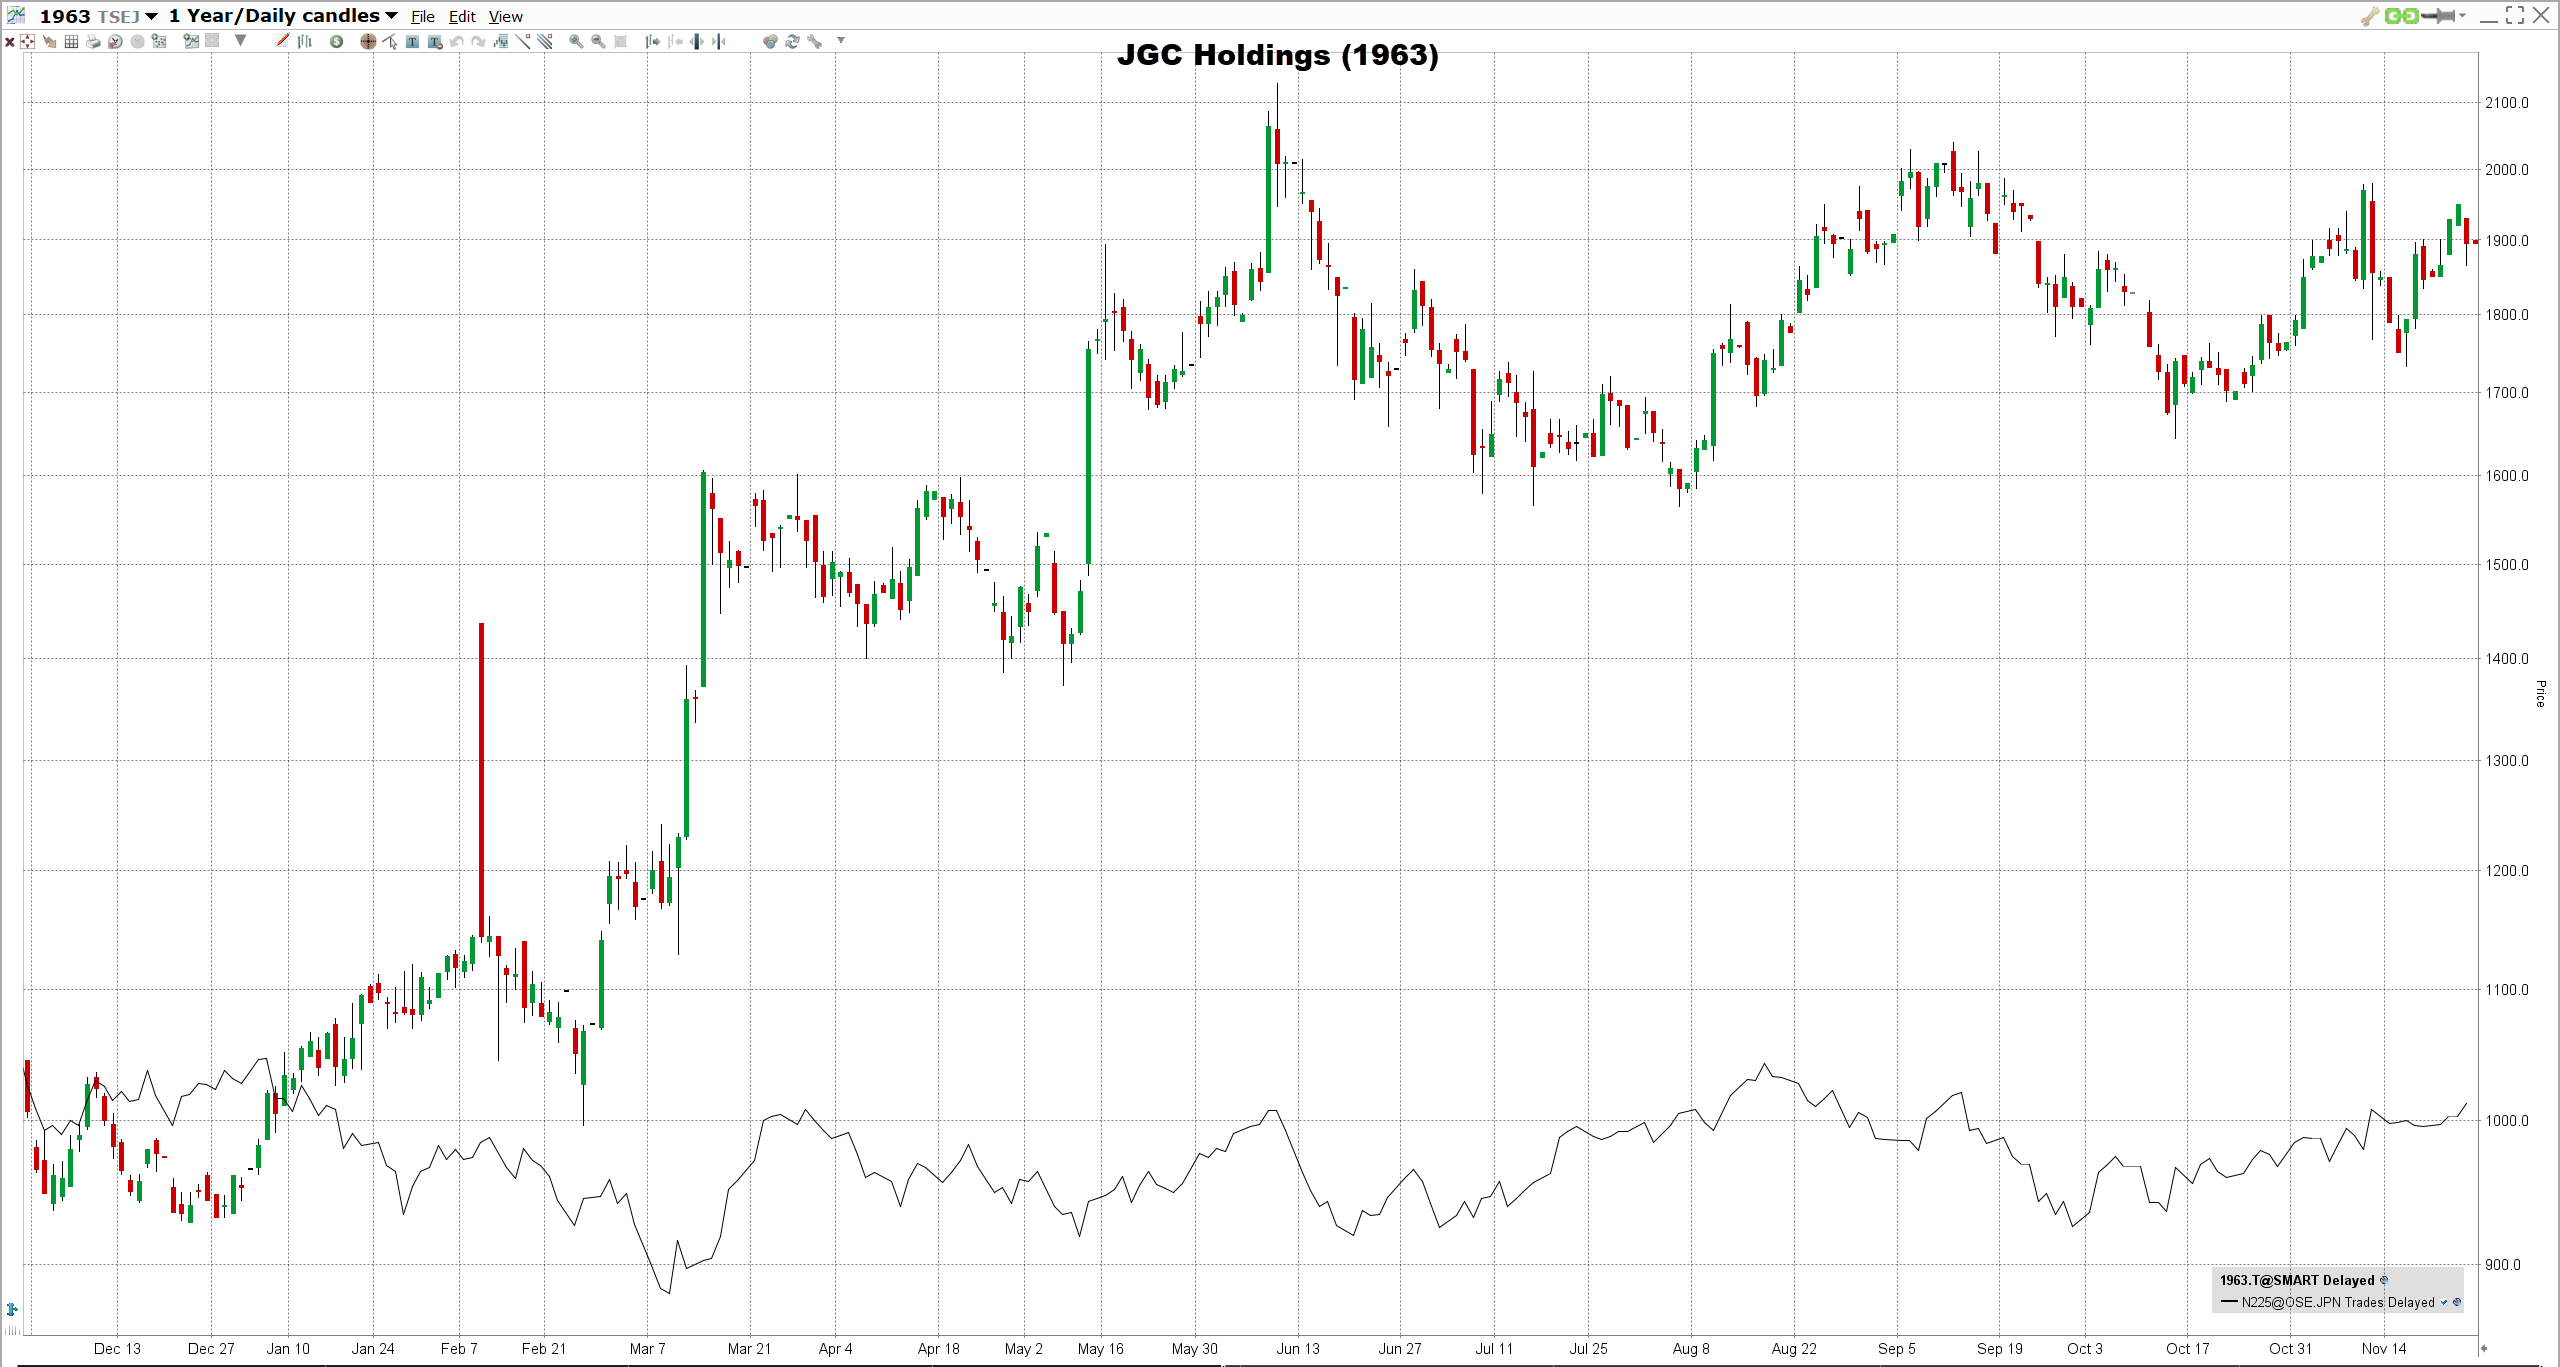Click the colored circles palette icon
The height and width of the screenshot is (1367, 2560).
pos(770,41)
